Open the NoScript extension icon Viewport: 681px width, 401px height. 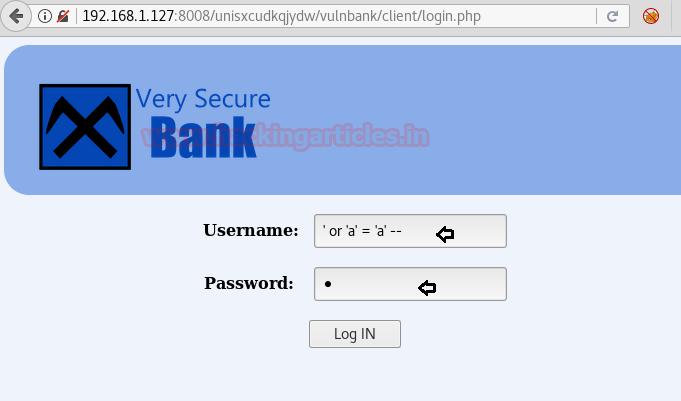tap(651, 17)
